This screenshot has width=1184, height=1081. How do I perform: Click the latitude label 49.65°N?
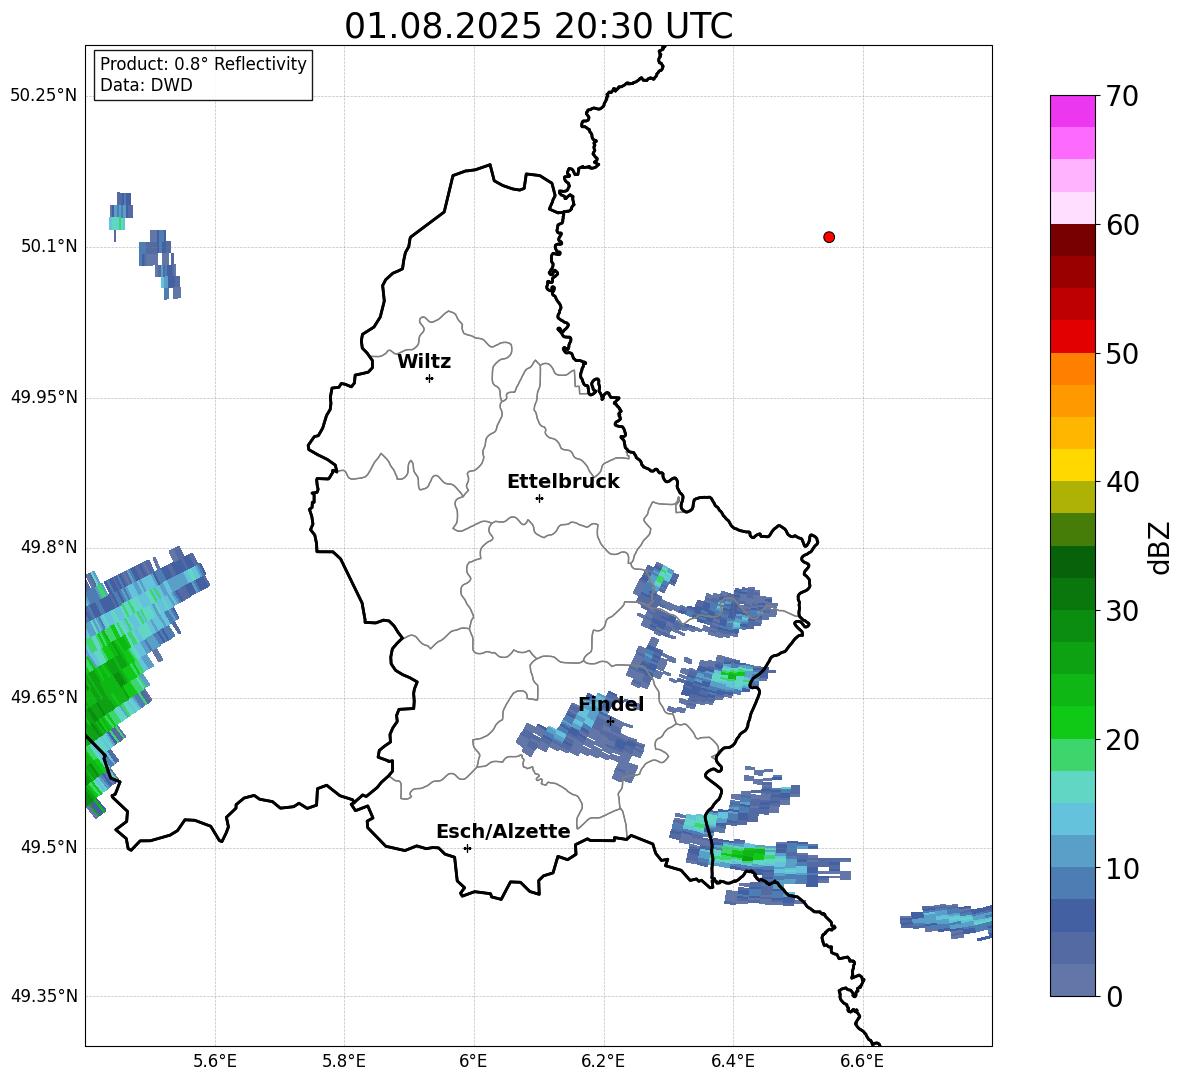click(x=43, y=696)
